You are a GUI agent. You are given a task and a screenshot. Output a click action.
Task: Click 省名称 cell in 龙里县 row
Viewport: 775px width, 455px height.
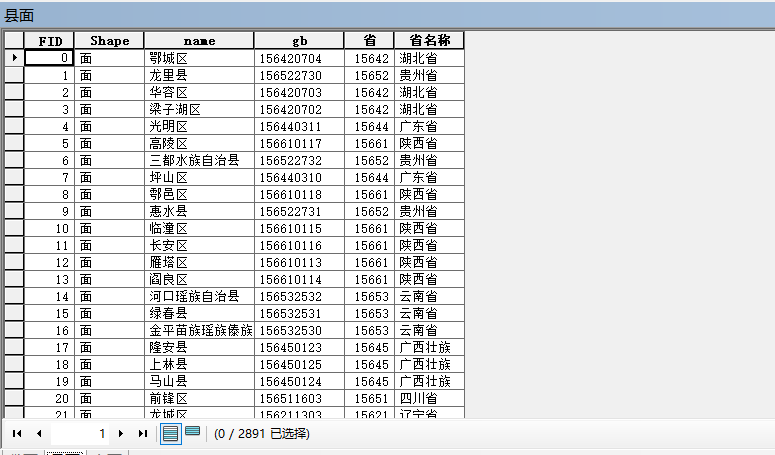pos(430,75)
